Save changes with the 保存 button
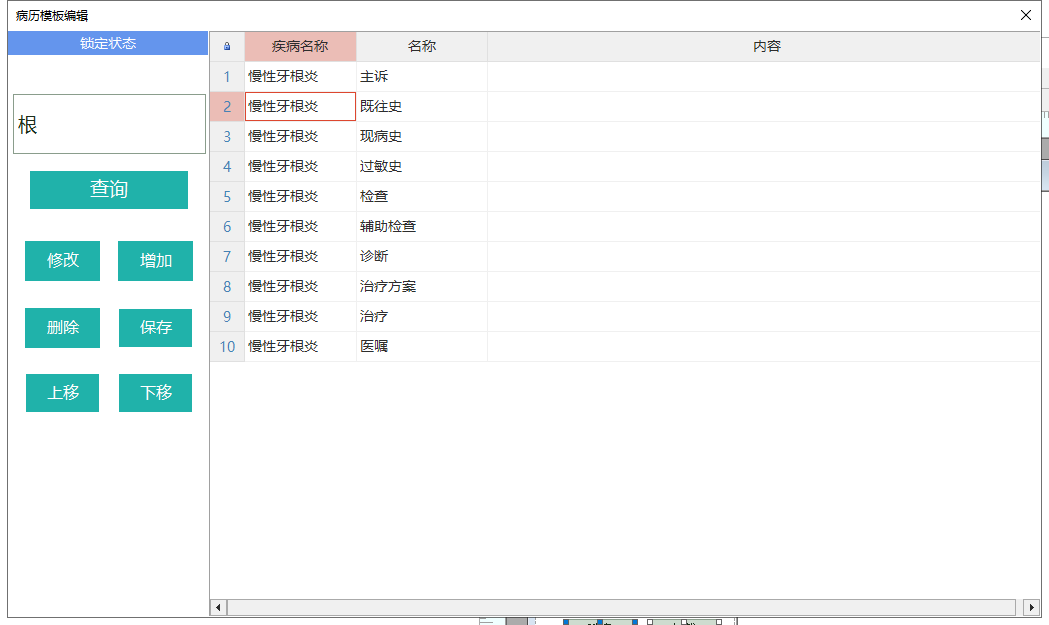This screenshot has height=625, width=1049. pyautogui.click(x=155, y=328)
